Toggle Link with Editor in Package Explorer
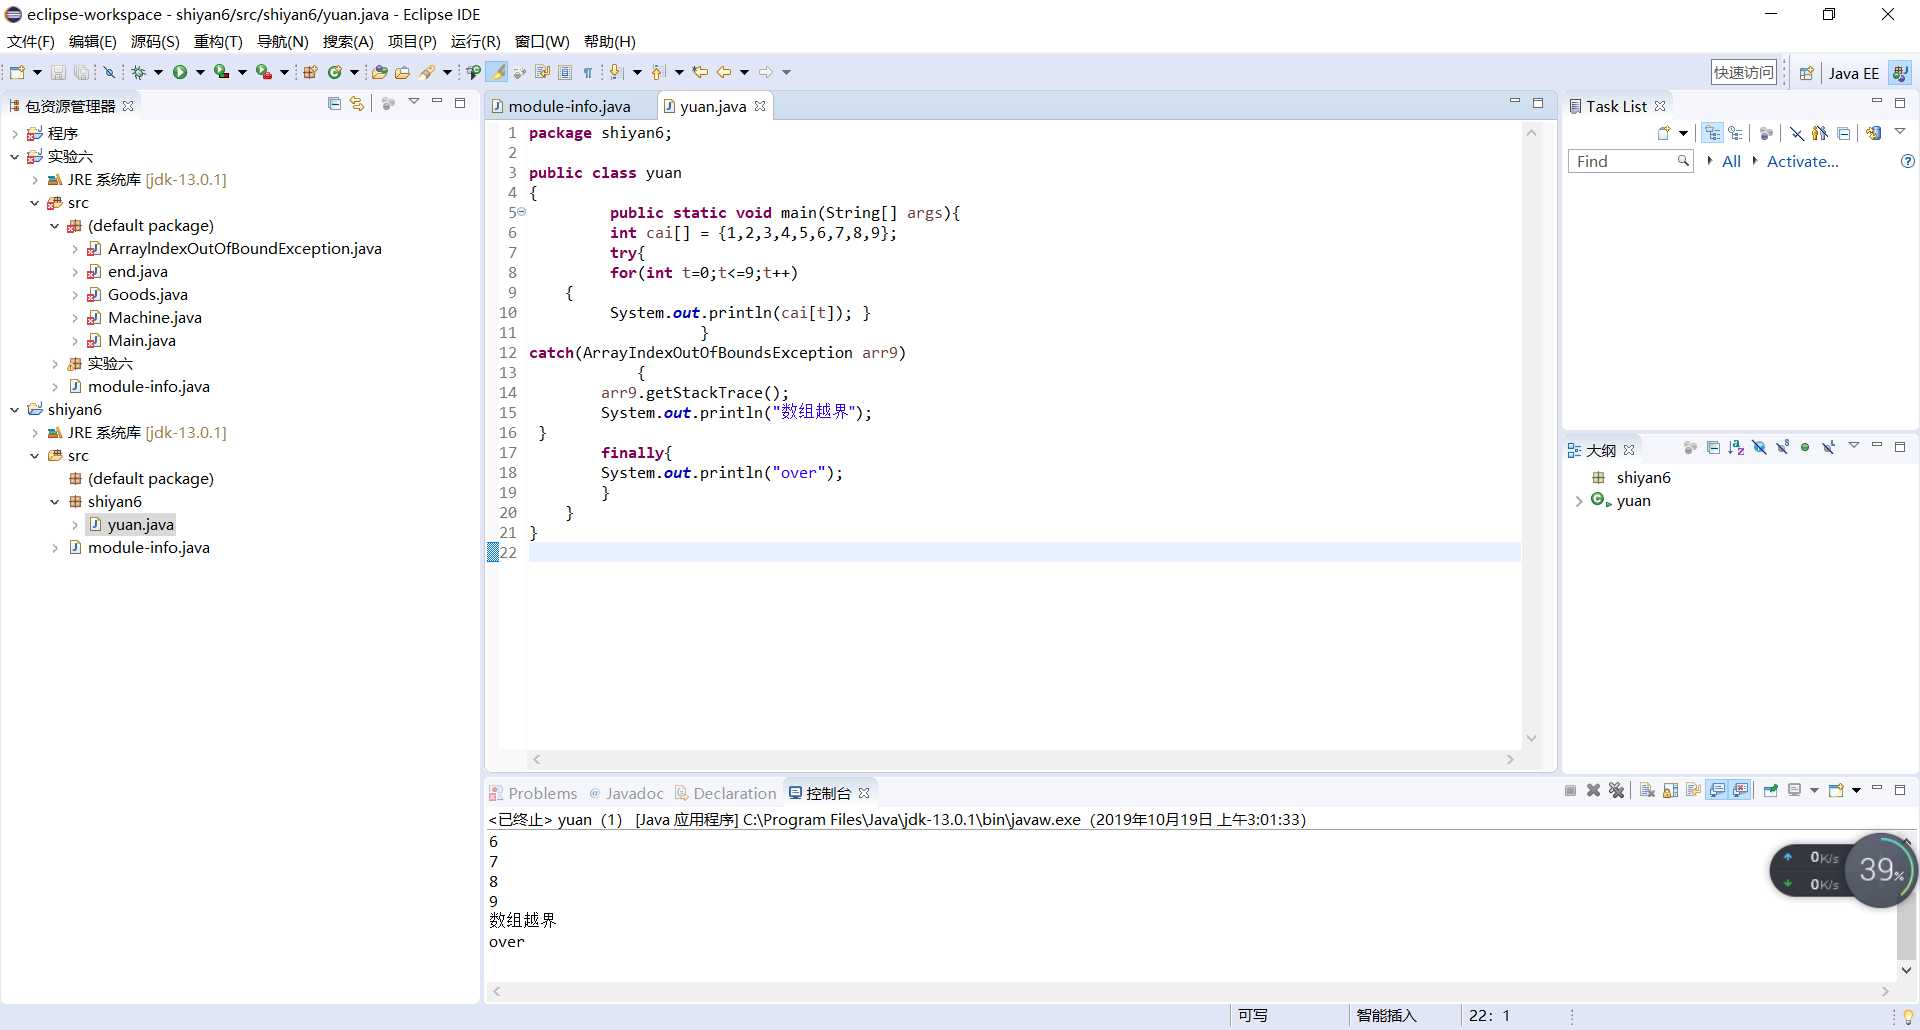The image size is (1920, 1030). [357, 103]
